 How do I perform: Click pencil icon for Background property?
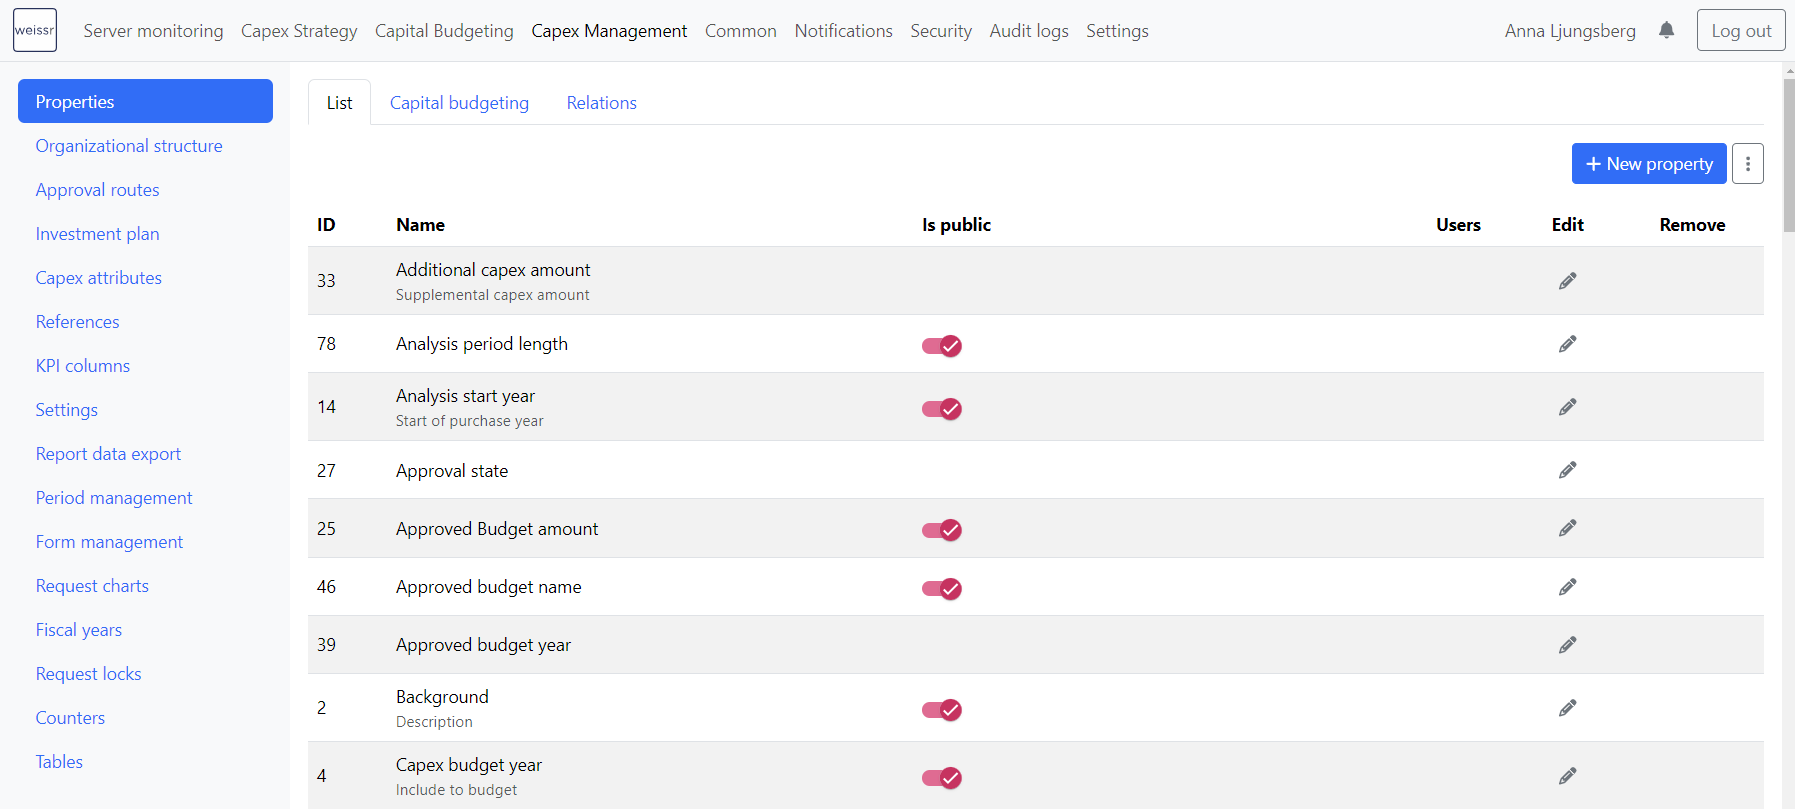coord(1567,708)
